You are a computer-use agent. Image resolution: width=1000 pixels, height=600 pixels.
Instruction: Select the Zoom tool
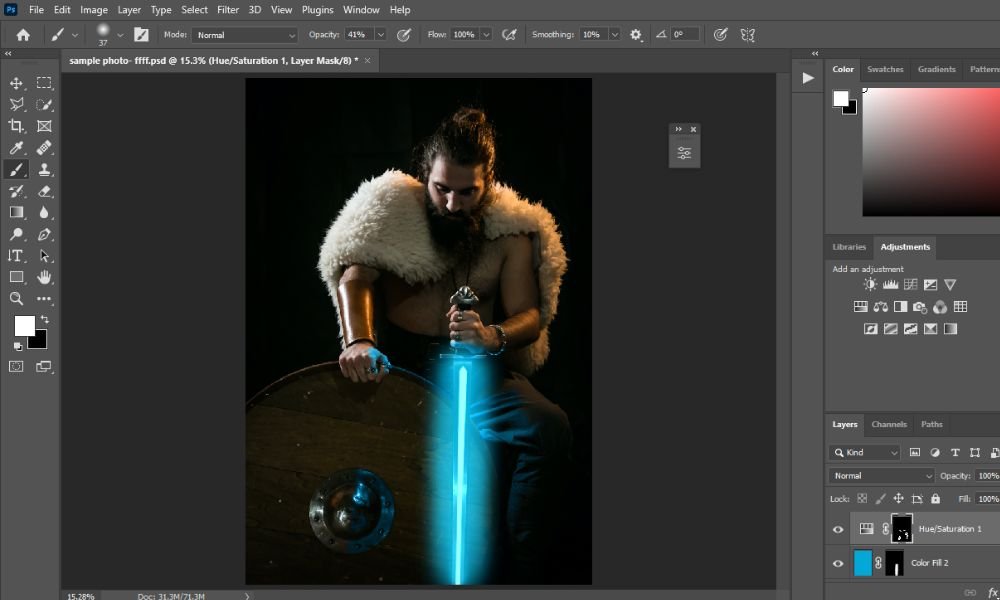pos(17,298)
